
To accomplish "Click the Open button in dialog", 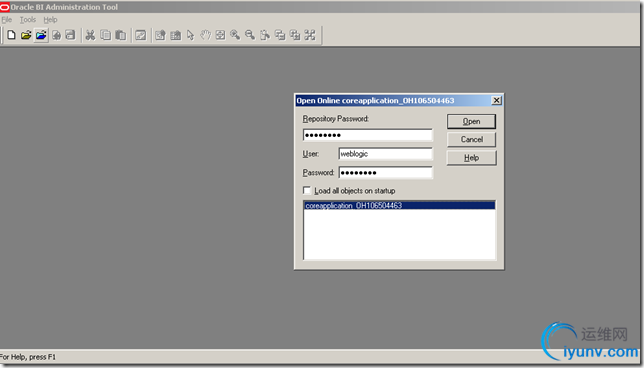I will coord(471,121).
